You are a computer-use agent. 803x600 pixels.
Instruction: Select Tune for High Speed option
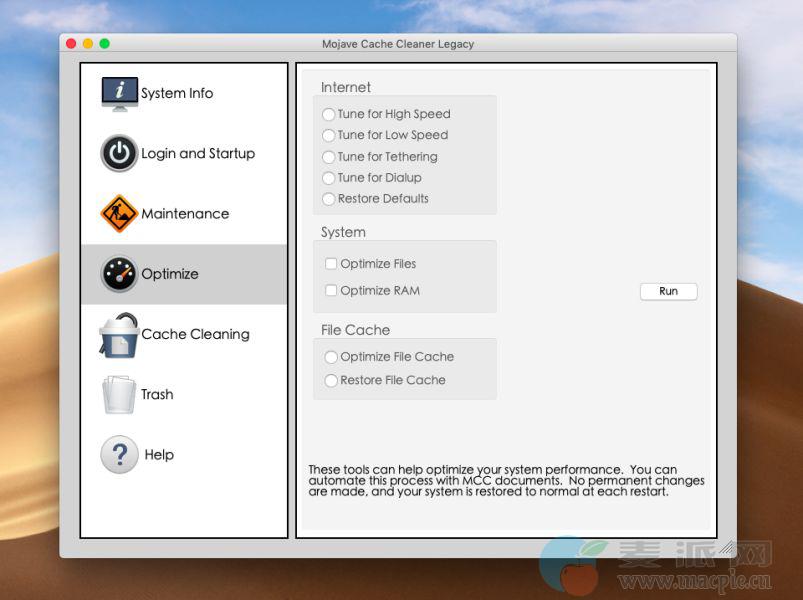tap(329, 114)
